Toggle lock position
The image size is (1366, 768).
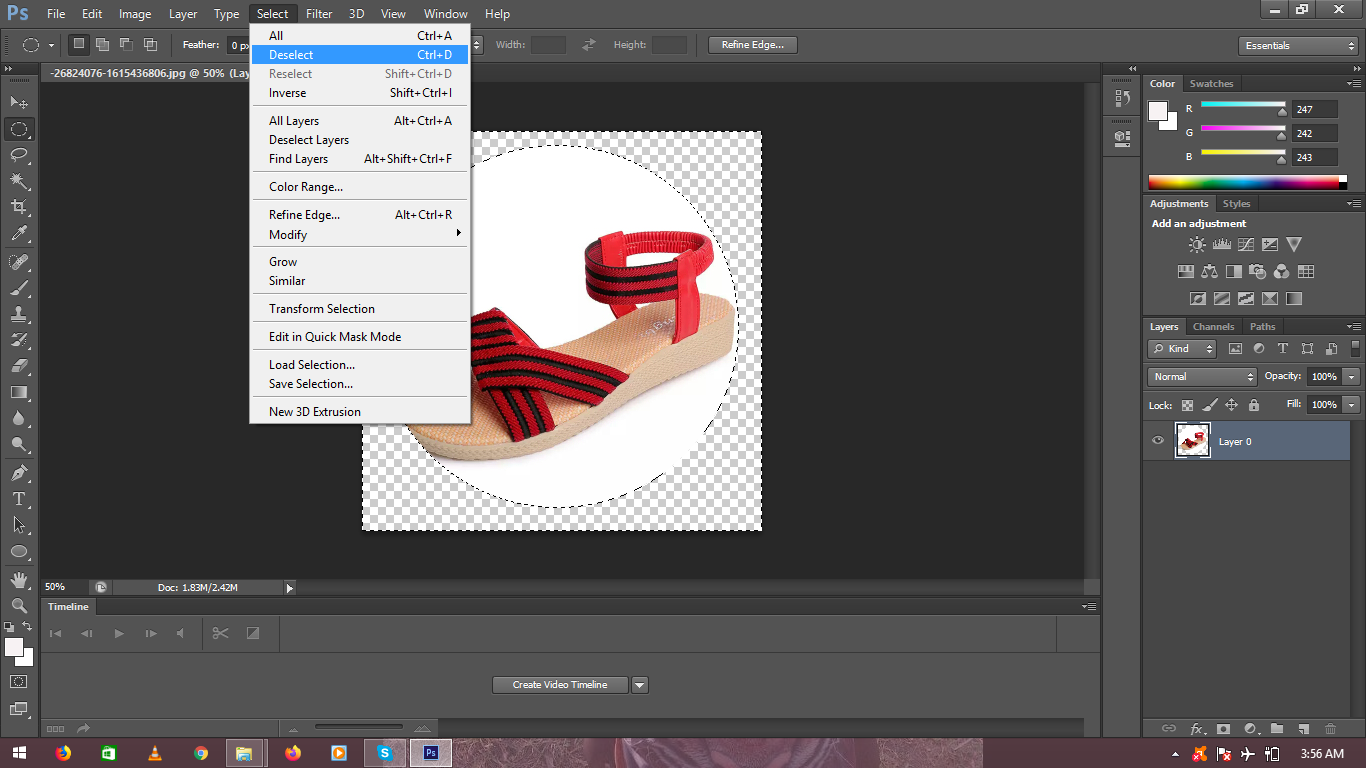pos(1231,405)
